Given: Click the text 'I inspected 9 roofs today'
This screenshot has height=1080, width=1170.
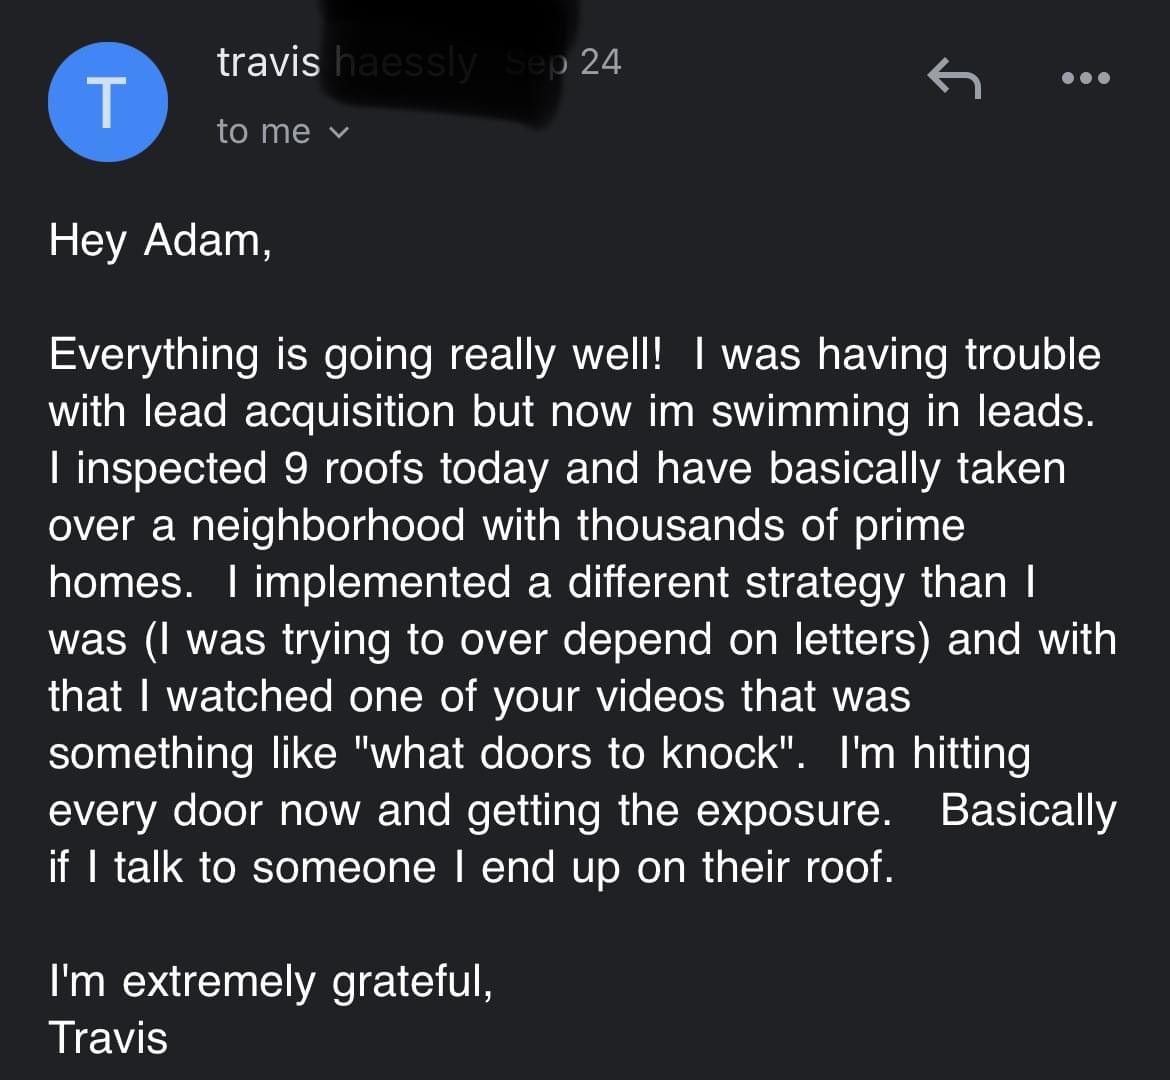Looking at the screenshot, I should point(298,469).
